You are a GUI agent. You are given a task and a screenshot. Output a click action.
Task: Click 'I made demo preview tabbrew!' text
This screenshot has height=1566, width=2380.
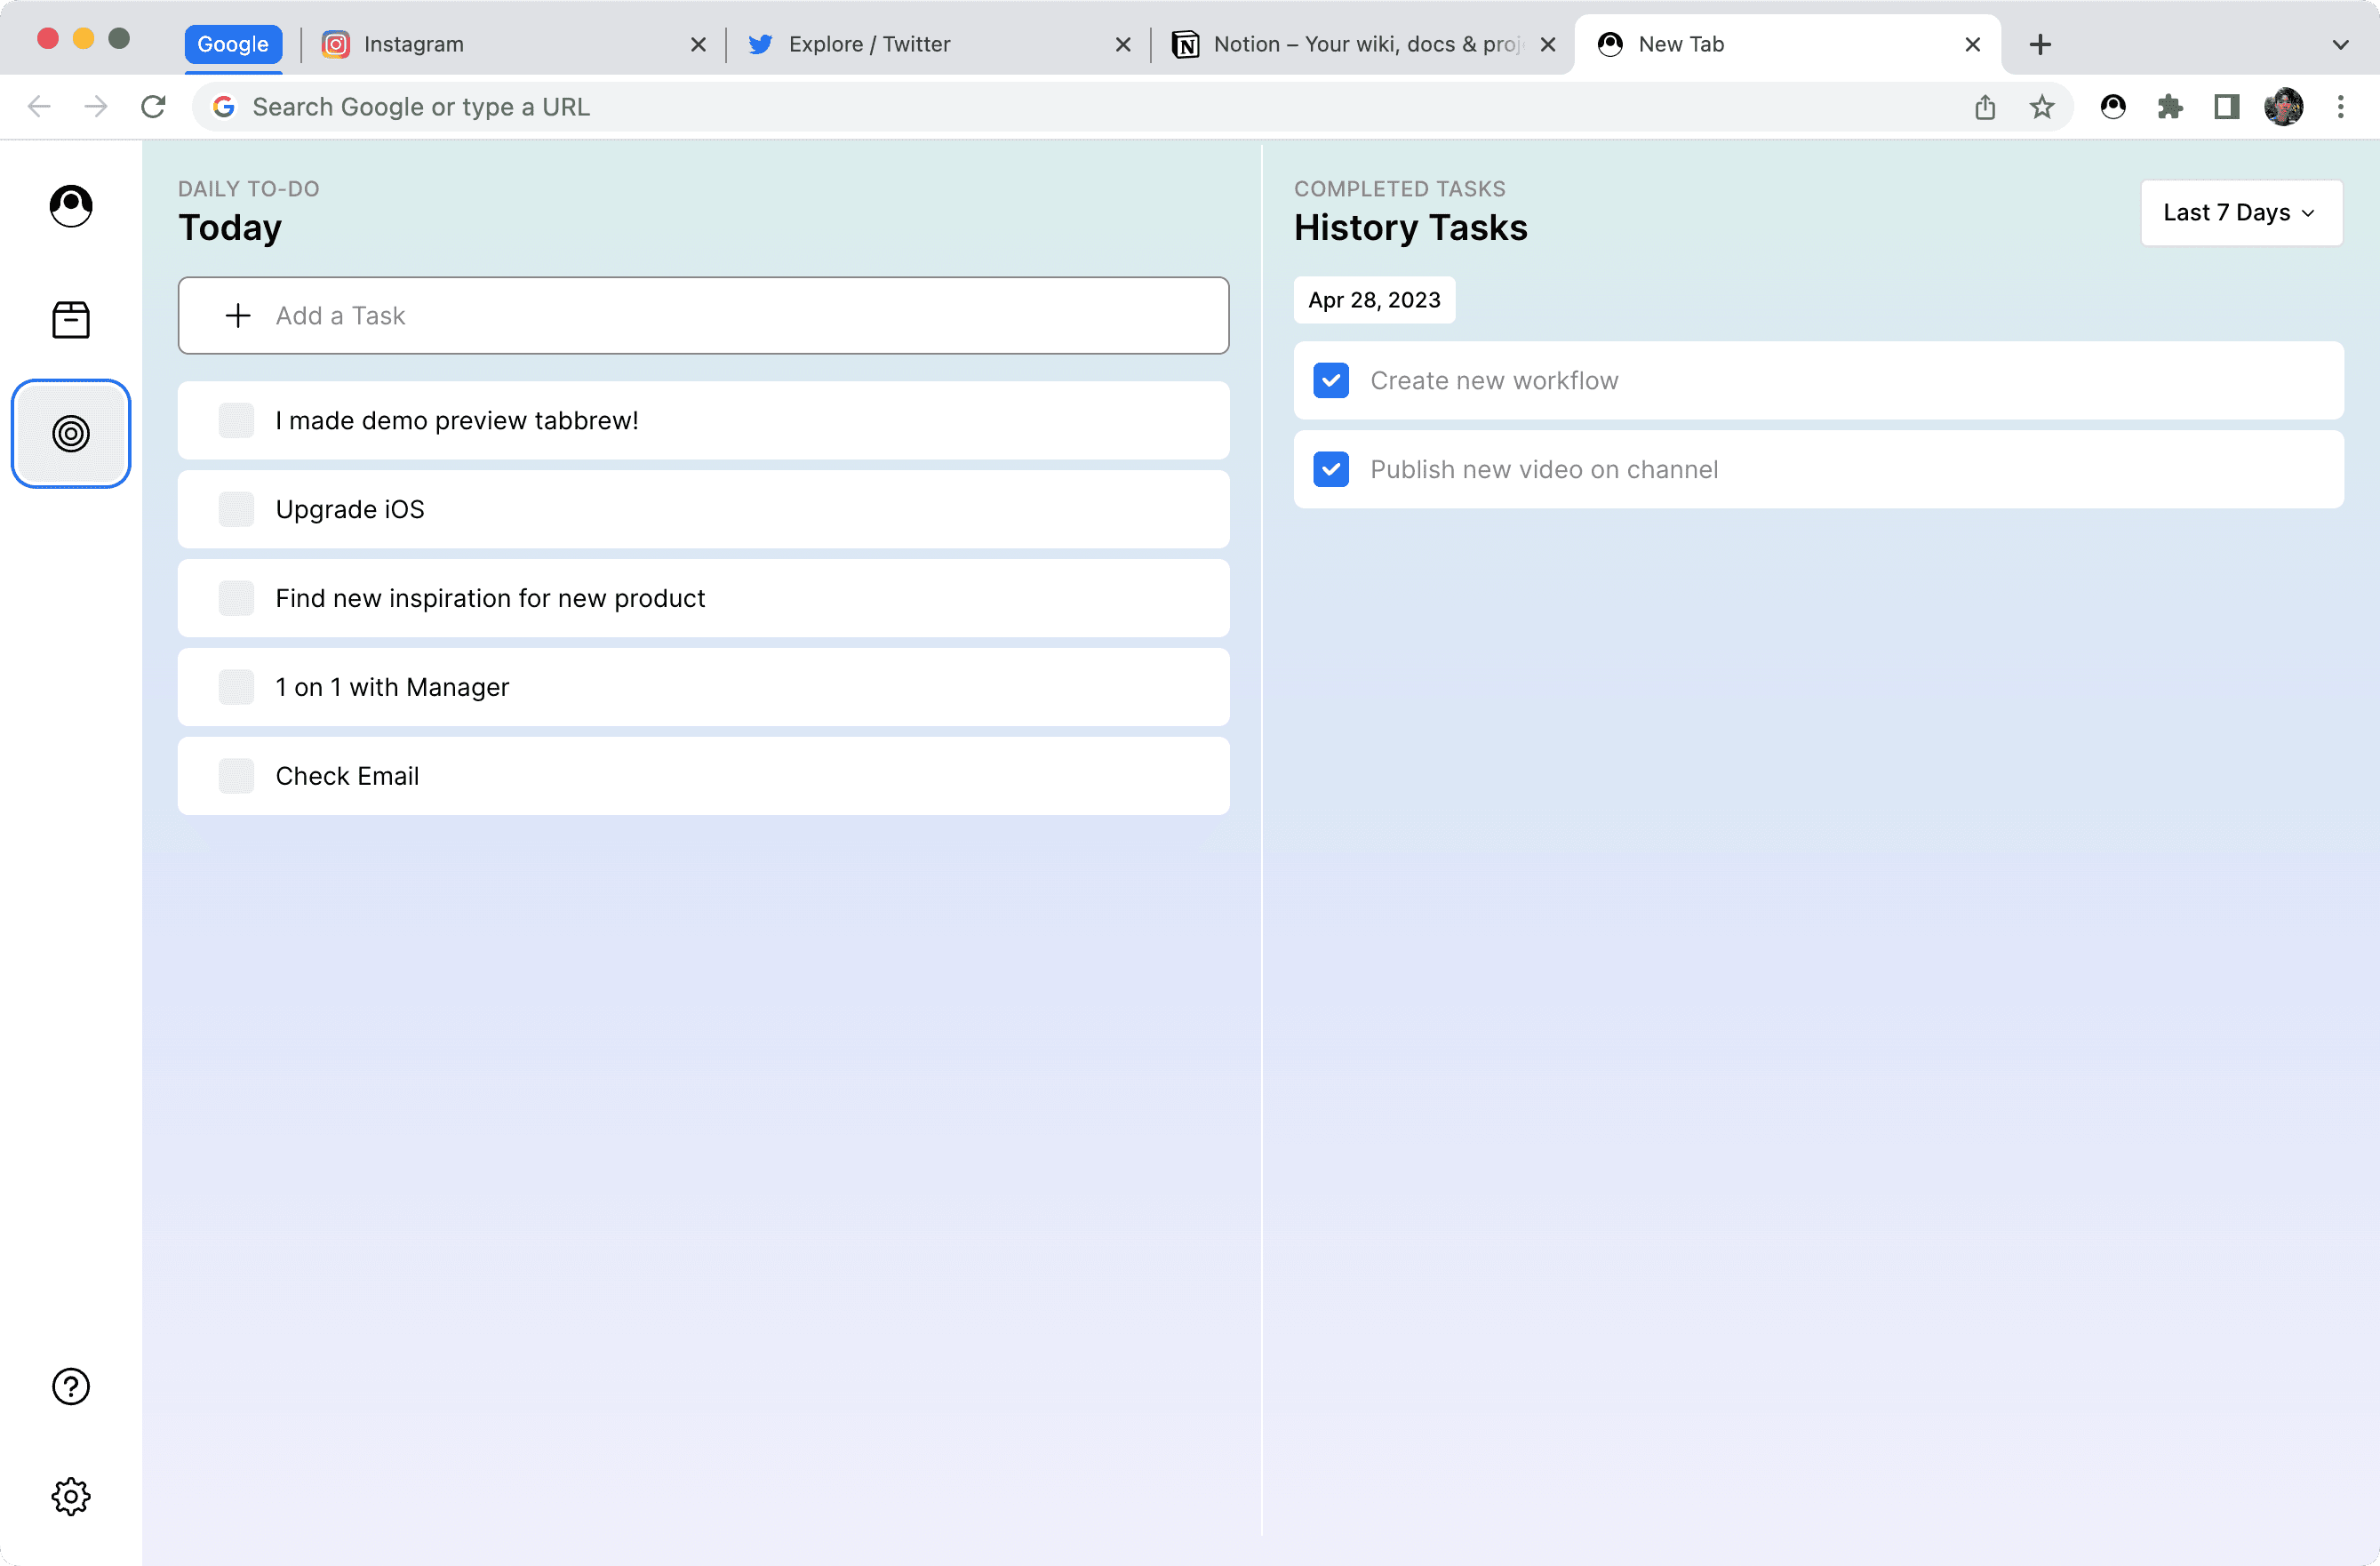pyautogui.click(x=457, y=420)
